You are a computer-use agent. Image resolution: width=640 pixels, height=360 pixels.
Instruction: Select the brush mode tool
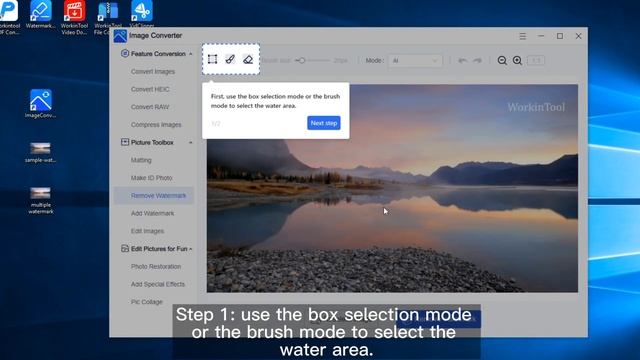pyautogui.click(x=230, y=59)
